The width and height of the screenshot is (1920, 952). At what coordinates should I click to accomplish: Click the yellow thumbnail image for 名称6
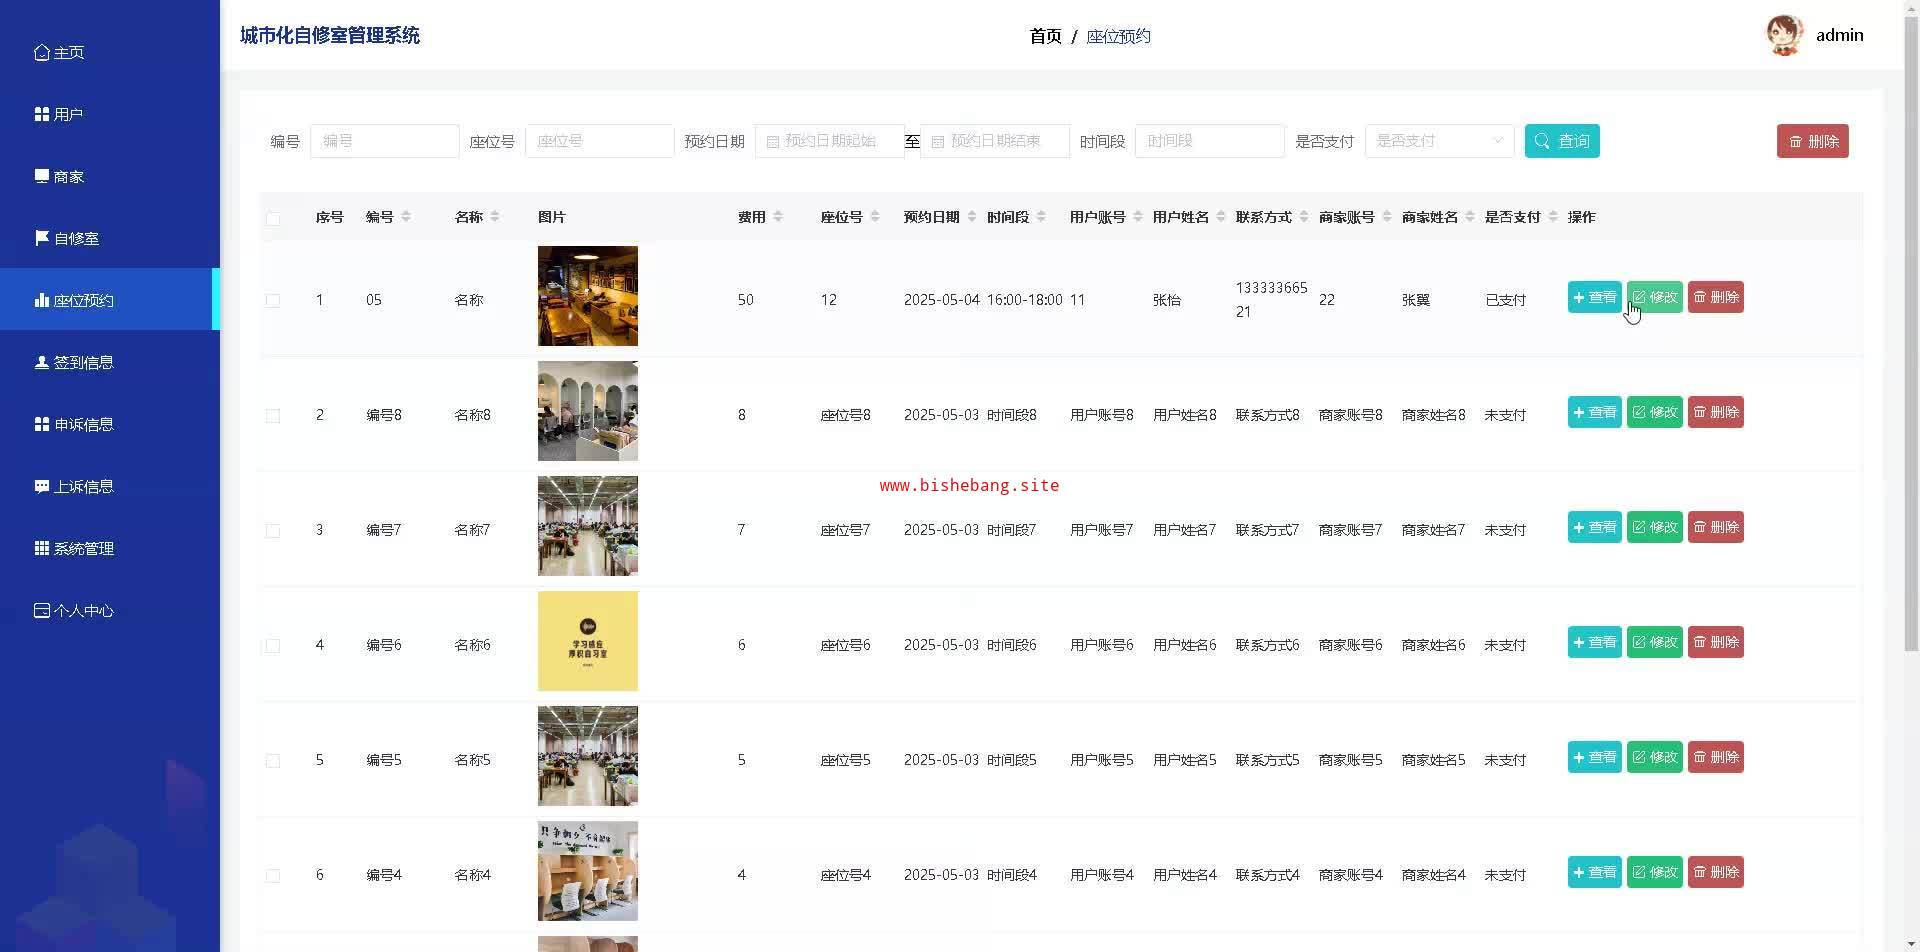[587, 641]
